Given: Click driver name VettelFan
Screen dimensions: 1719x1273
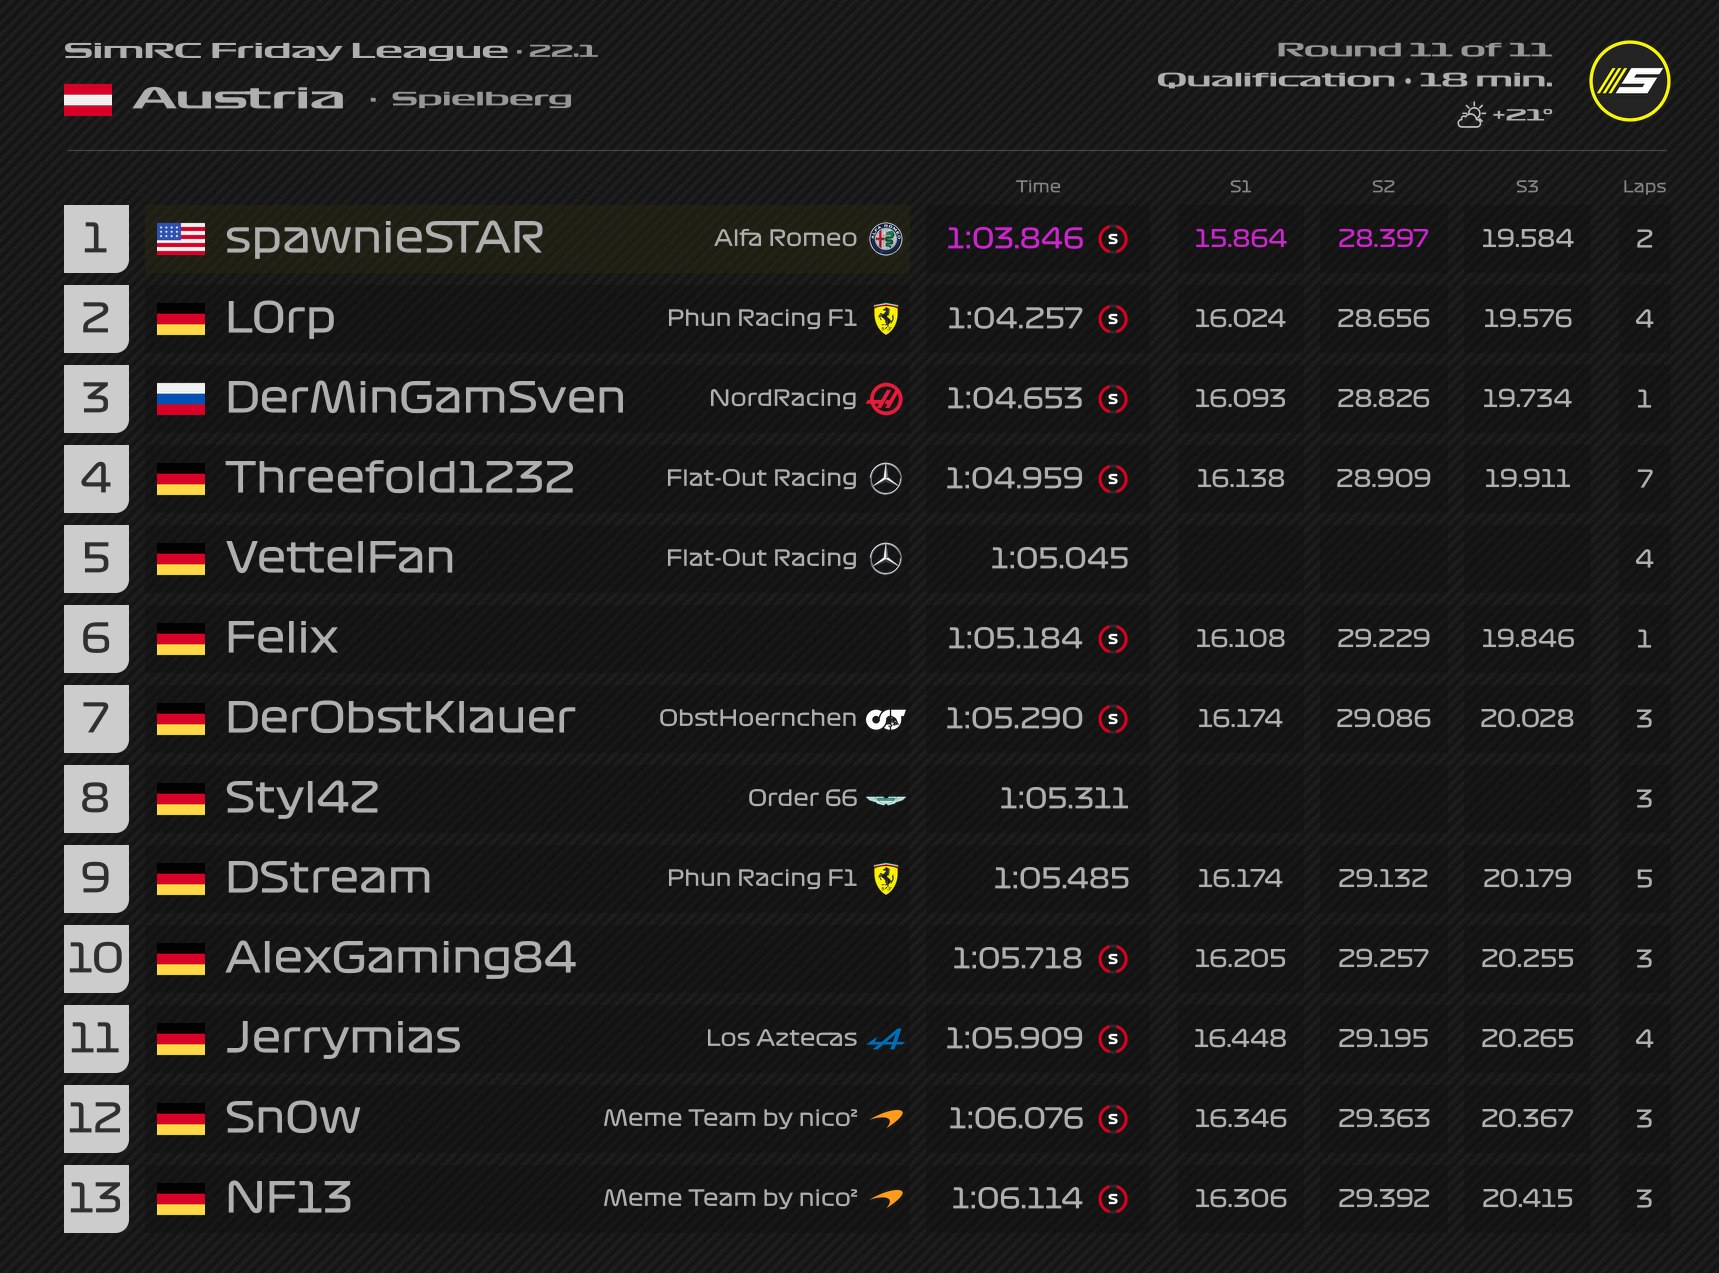Looking at the screenshot, I should coord(340,558).
